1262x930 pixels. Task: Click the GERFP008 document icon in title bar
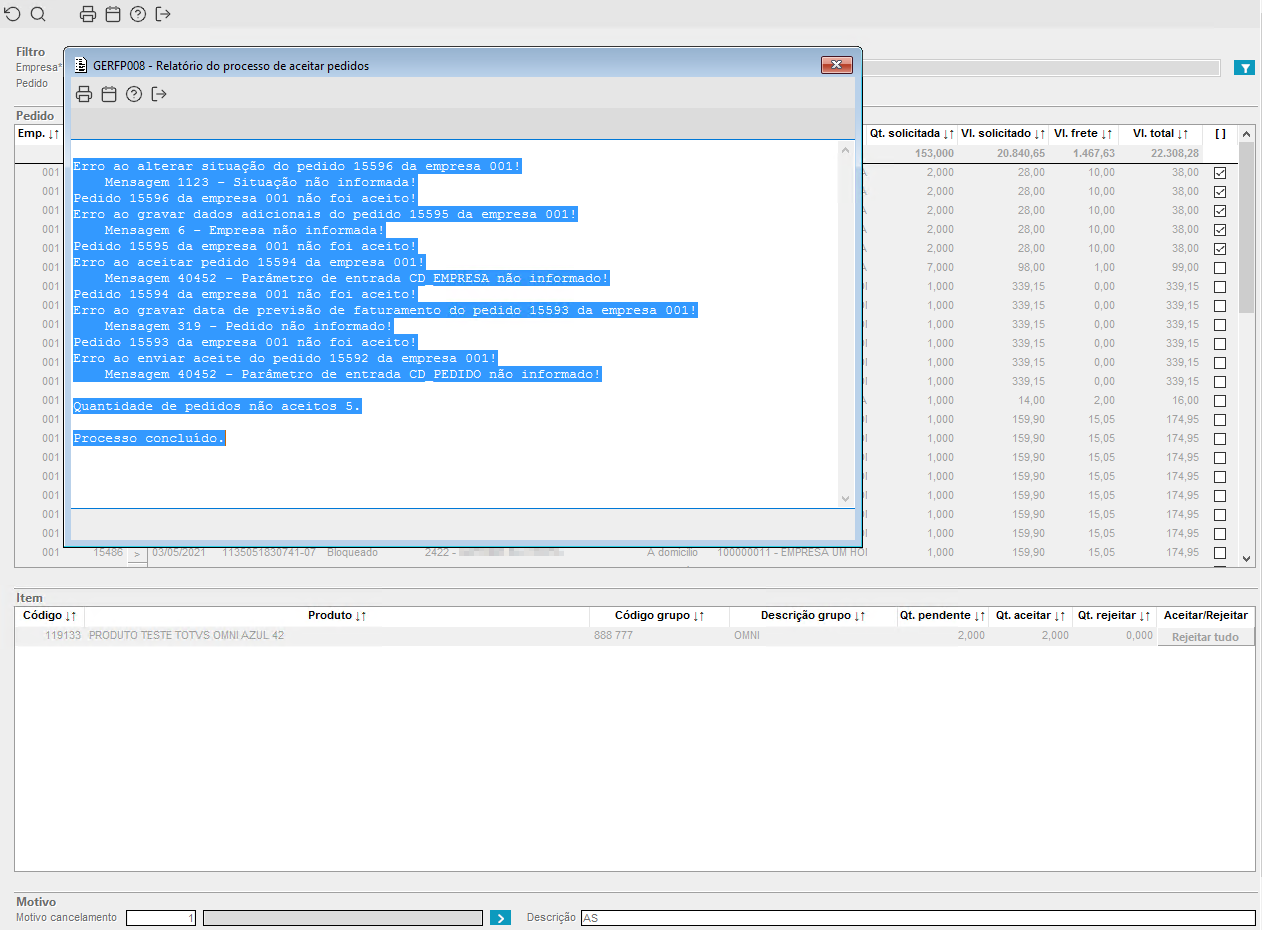click(81, 65)
